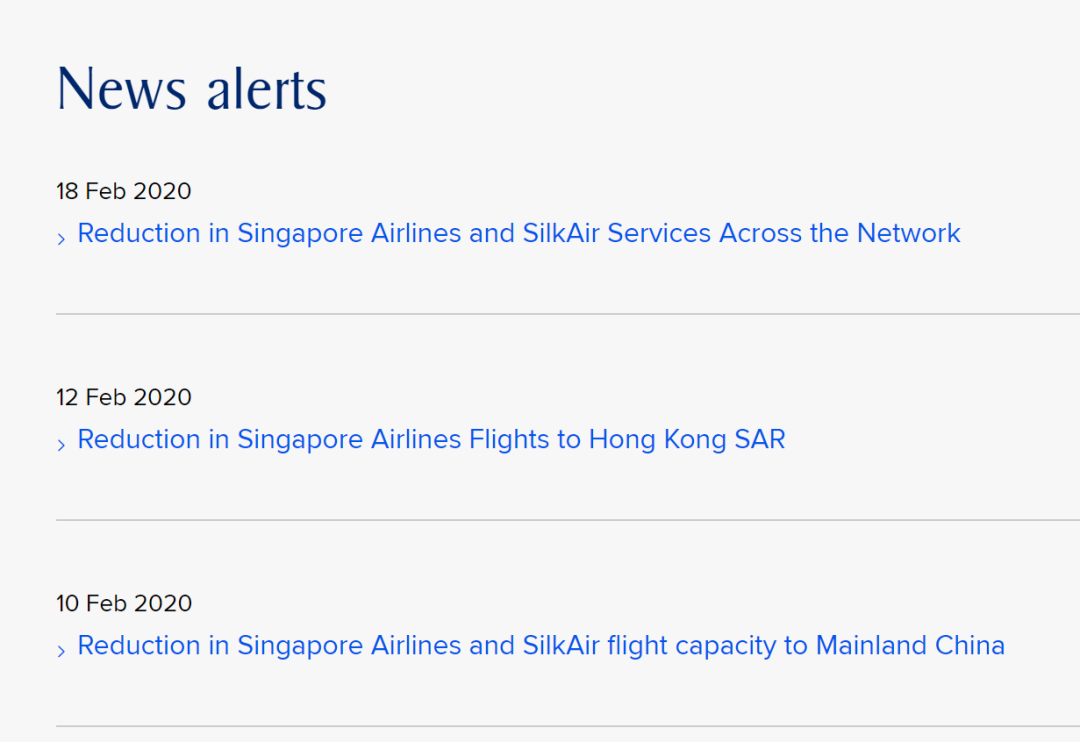Click chevron before Hong Kong SAR link

tap(62, 444)
